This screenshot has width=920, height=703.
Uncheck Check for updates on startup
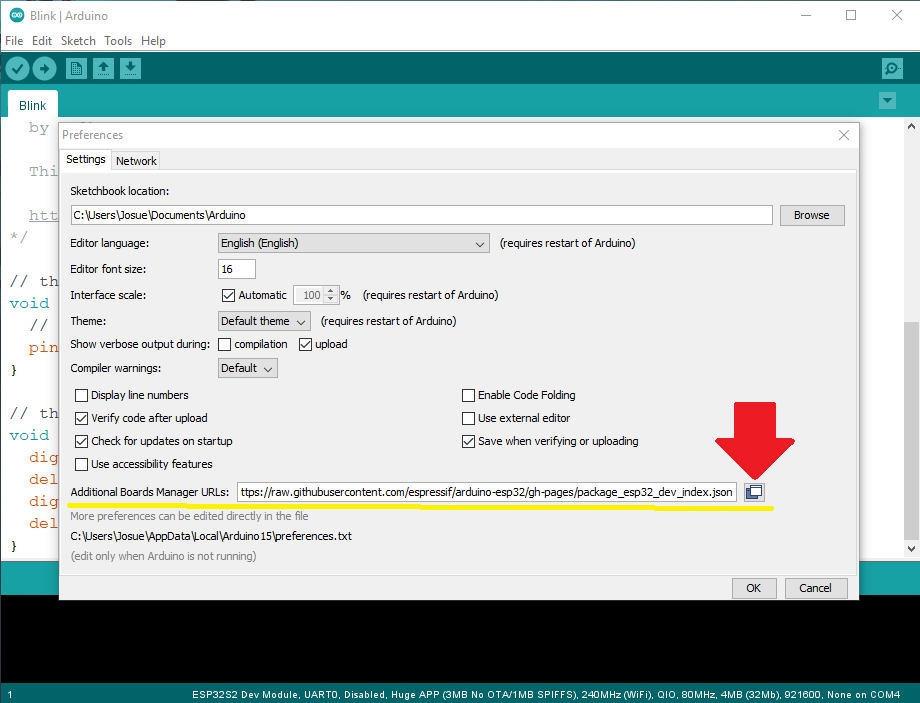click(x=82, y=441)
